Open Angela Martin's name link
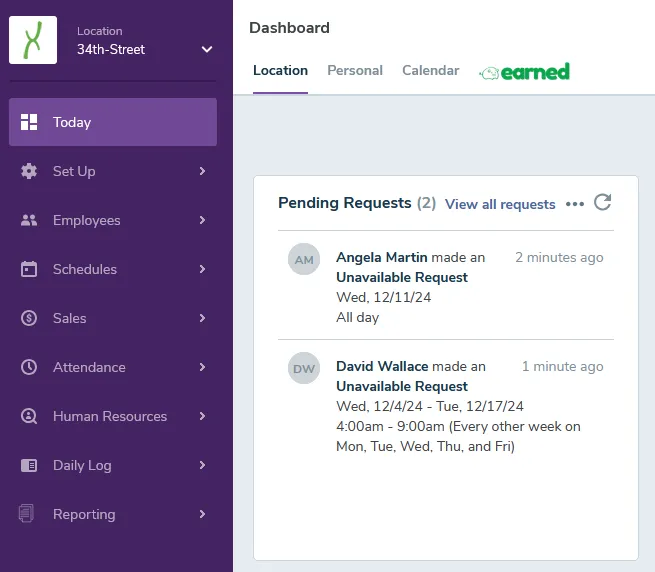Image resolution: width=655 pixels, height=572 pixels. click(x=382, y=257)
